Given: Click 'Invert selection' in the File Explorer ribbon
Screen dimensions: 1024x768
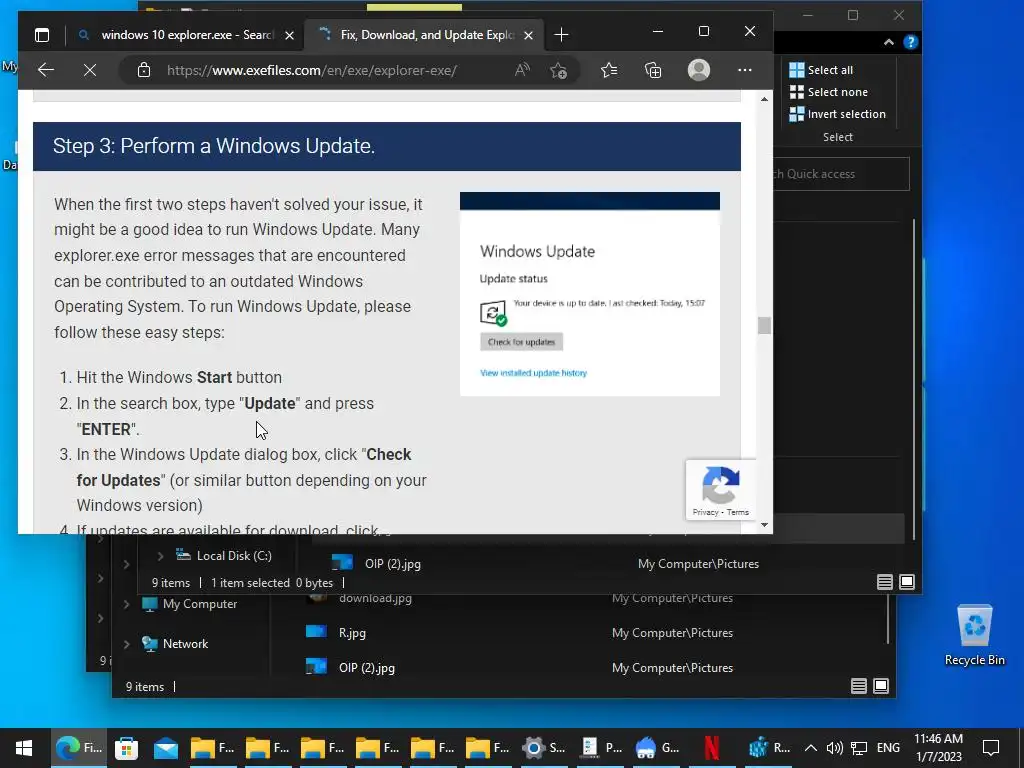Looking at the screenshot, I should 838,114.
